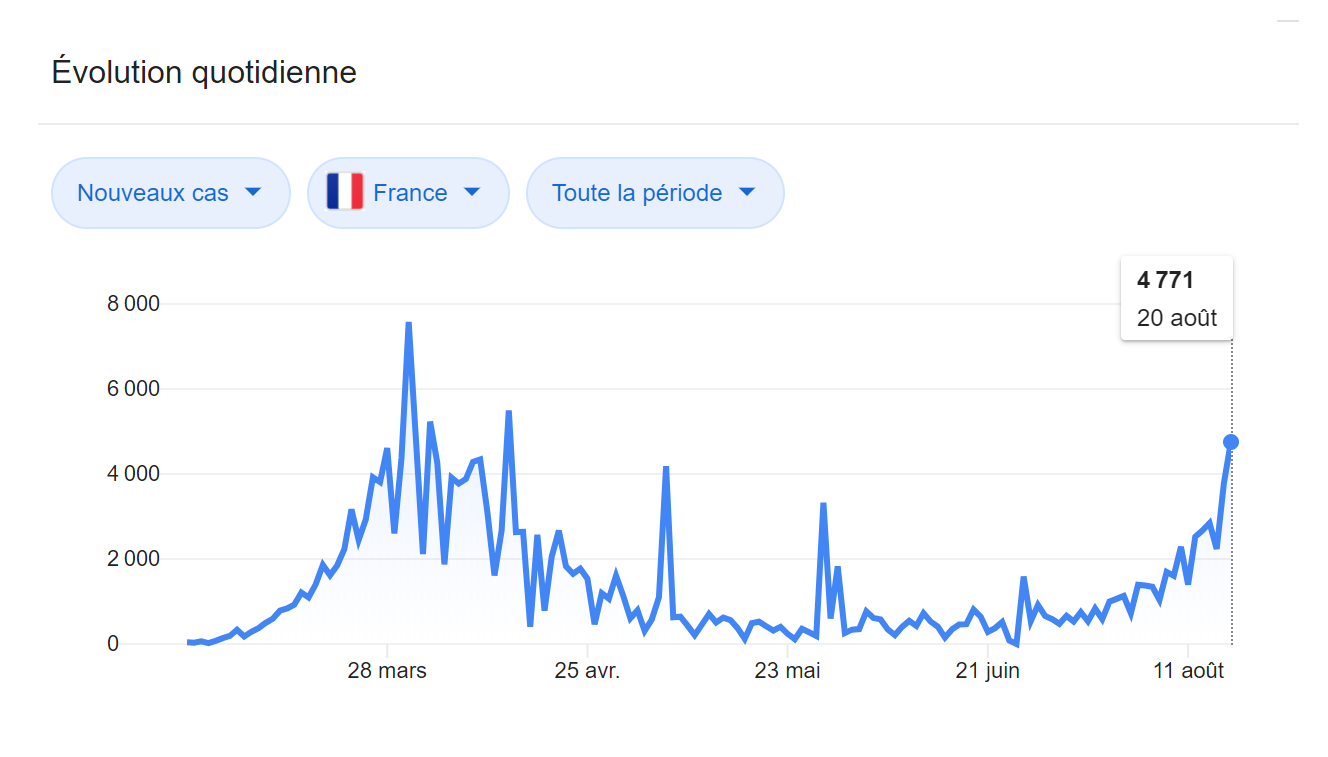
Task: Select the 25 avr. axis label
Action: pos(587,671)
